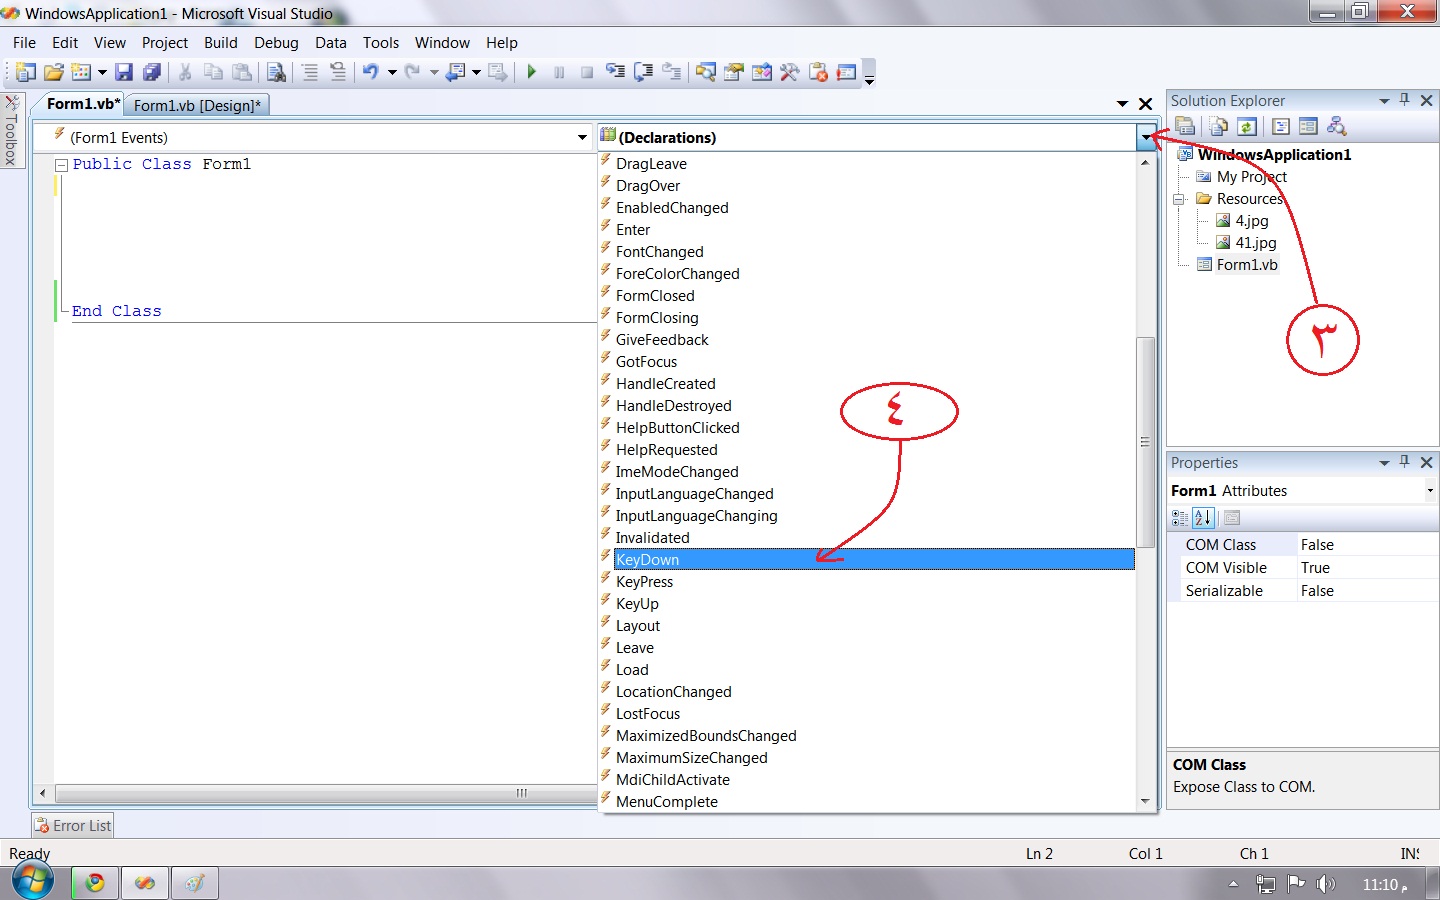This screenshot has width=1440, height=900.
Task: Click the Add New Item toolbar icon
Action: click(x=81, y=72)
